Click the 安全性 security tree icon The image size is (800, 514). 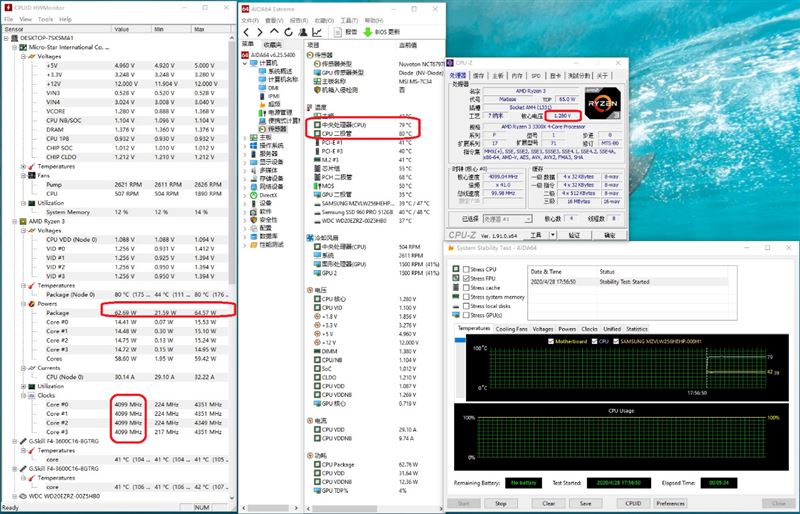(x=254, y=219)
